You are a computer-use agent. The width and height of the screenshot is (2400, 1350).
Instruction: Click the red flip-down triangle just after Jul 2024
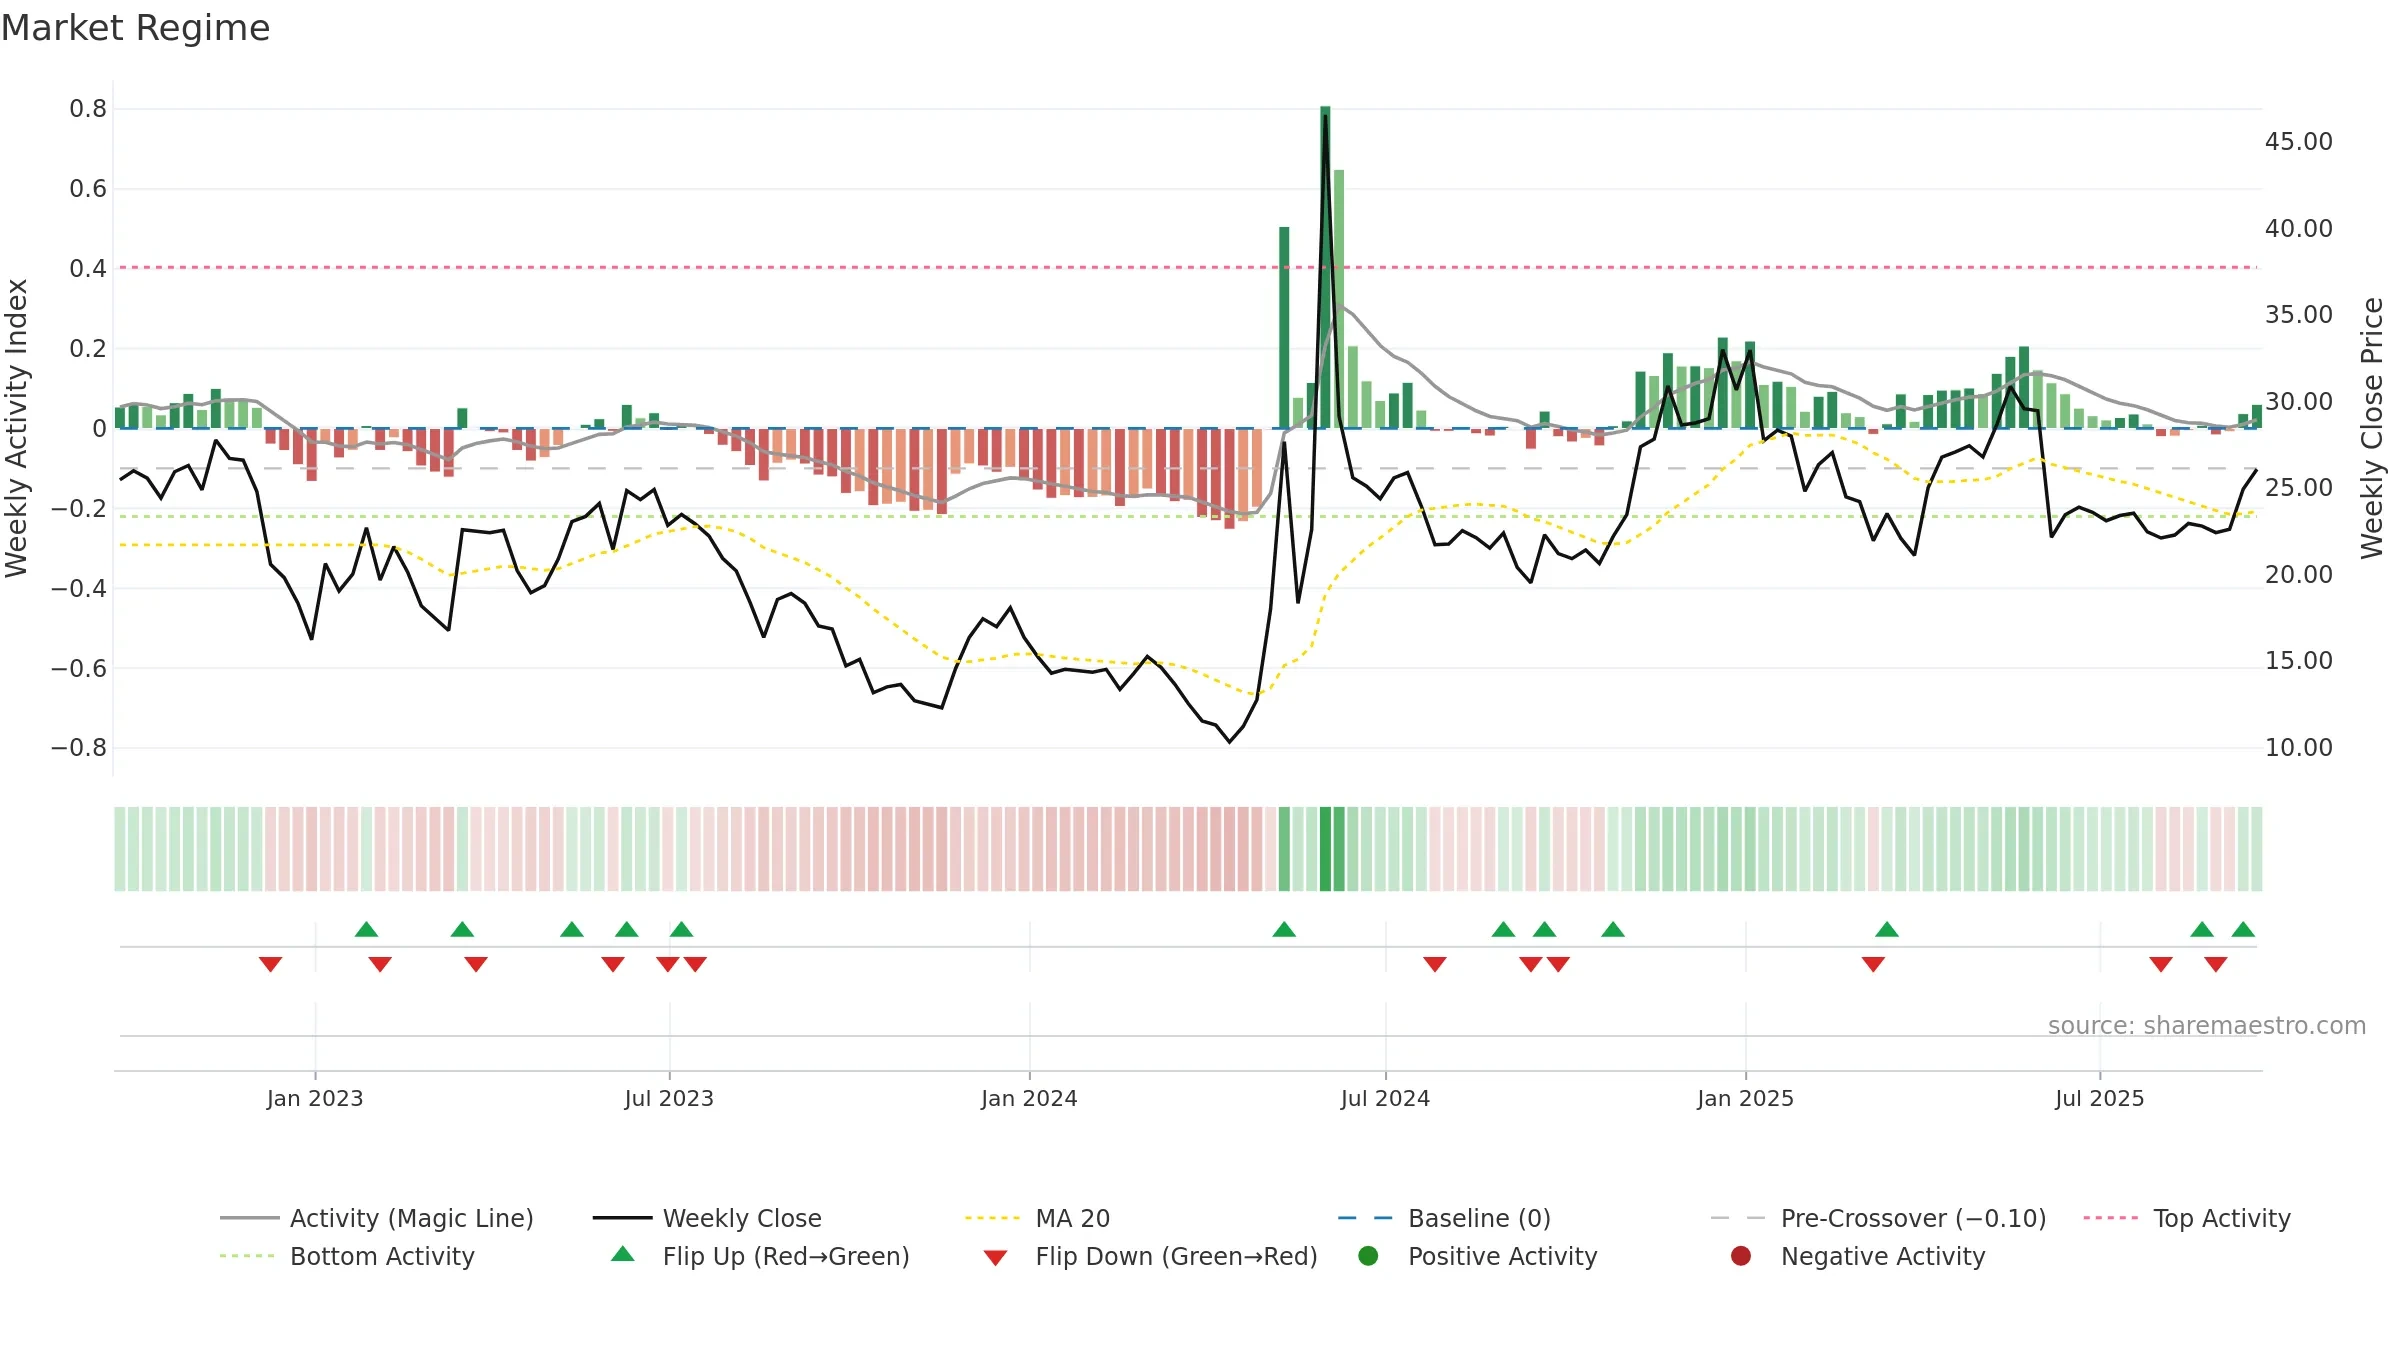[1435, 964]
